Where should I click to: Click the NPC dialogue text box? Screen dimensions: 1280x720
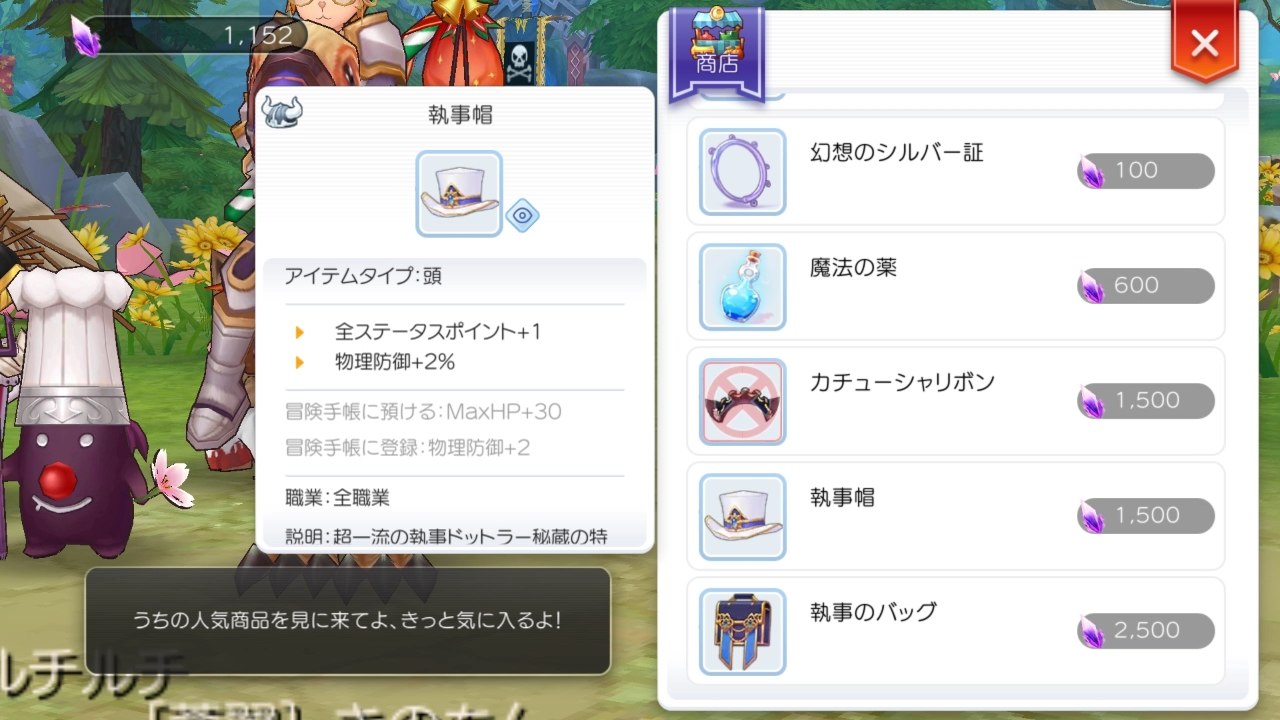(x=348, y=621)
